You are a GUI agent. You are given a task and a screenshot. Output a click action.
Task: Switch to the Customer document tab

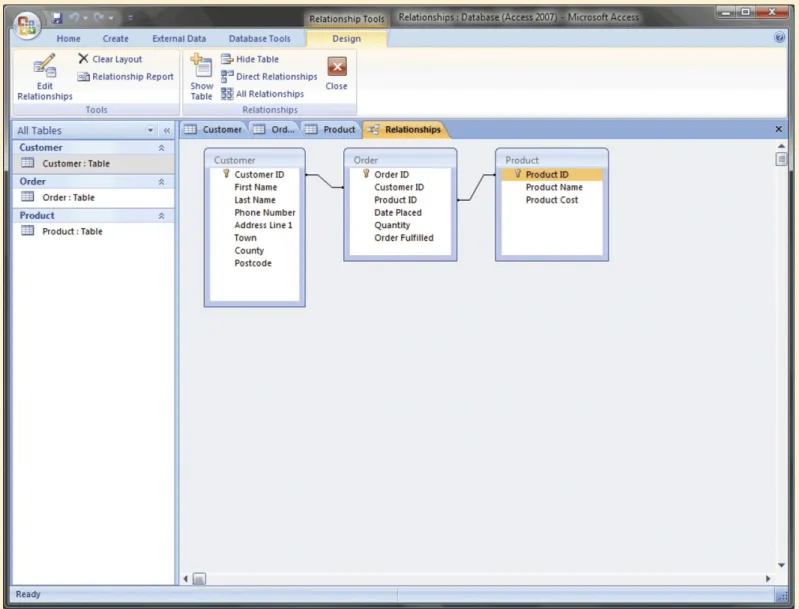click(x=214, y=129)
